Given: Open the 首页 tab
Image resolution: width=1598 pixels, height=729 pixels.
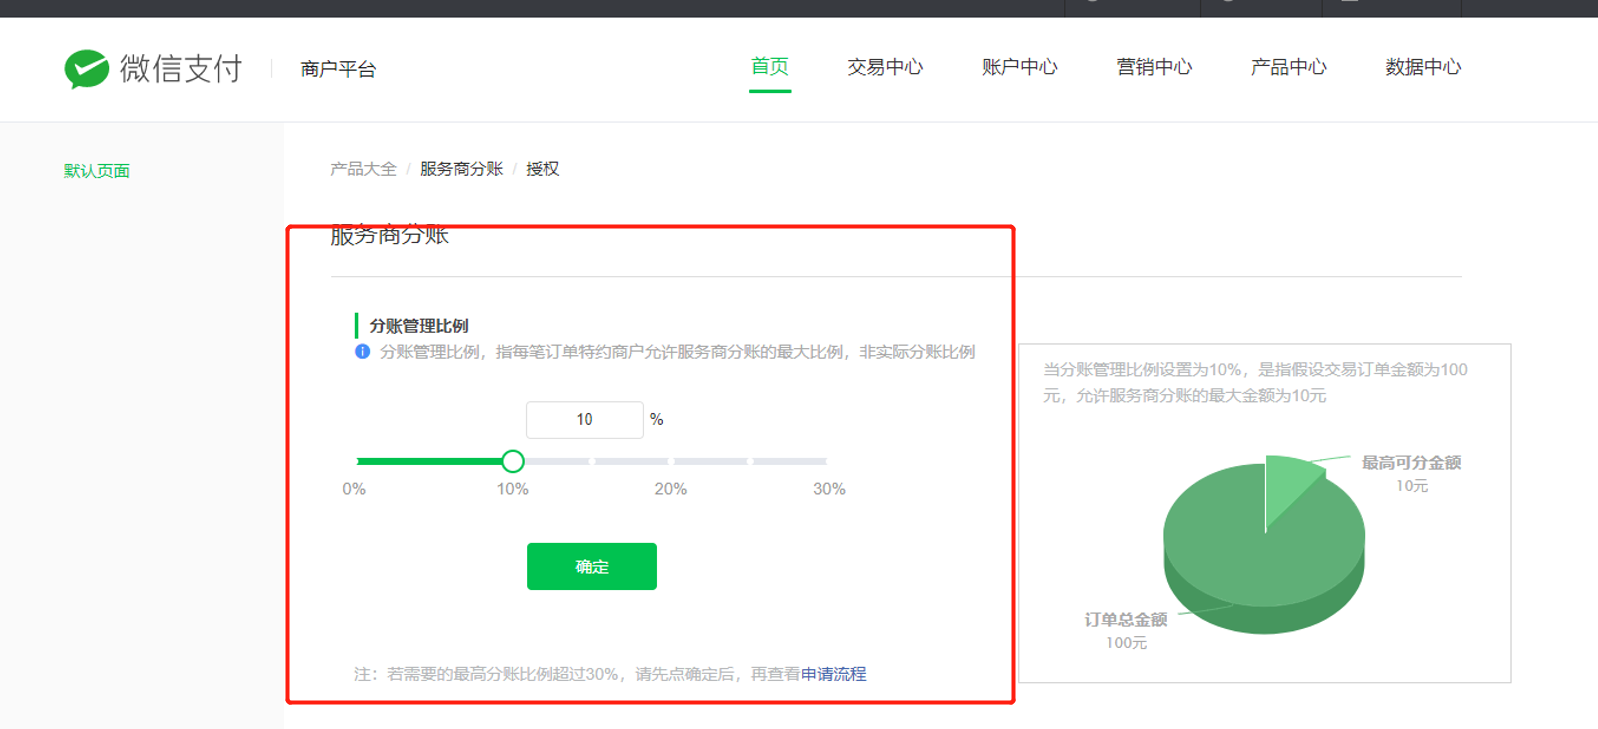Looking at the screenshot, I should tap(770, 67).
